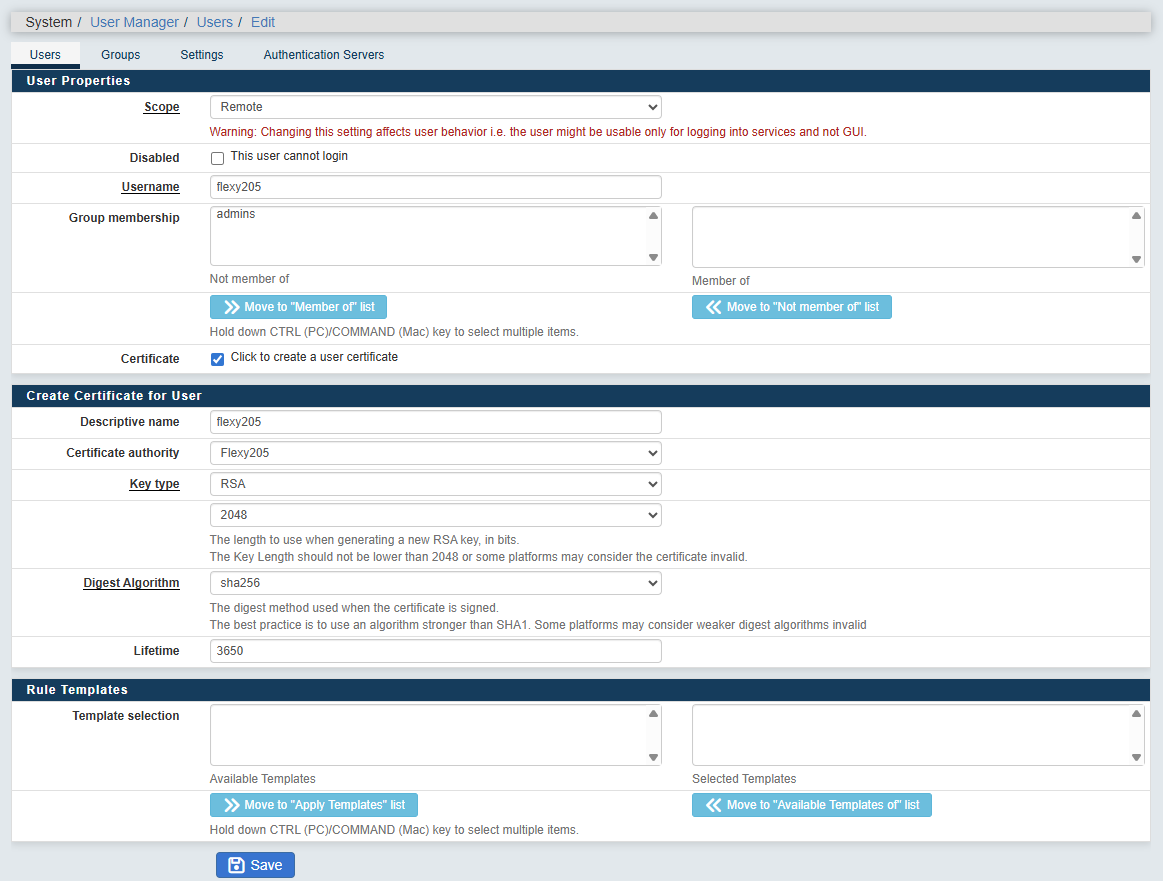Click double-arrow icon on Move to "Available Templates of"

pyautogui.click(x=713, y=805)
